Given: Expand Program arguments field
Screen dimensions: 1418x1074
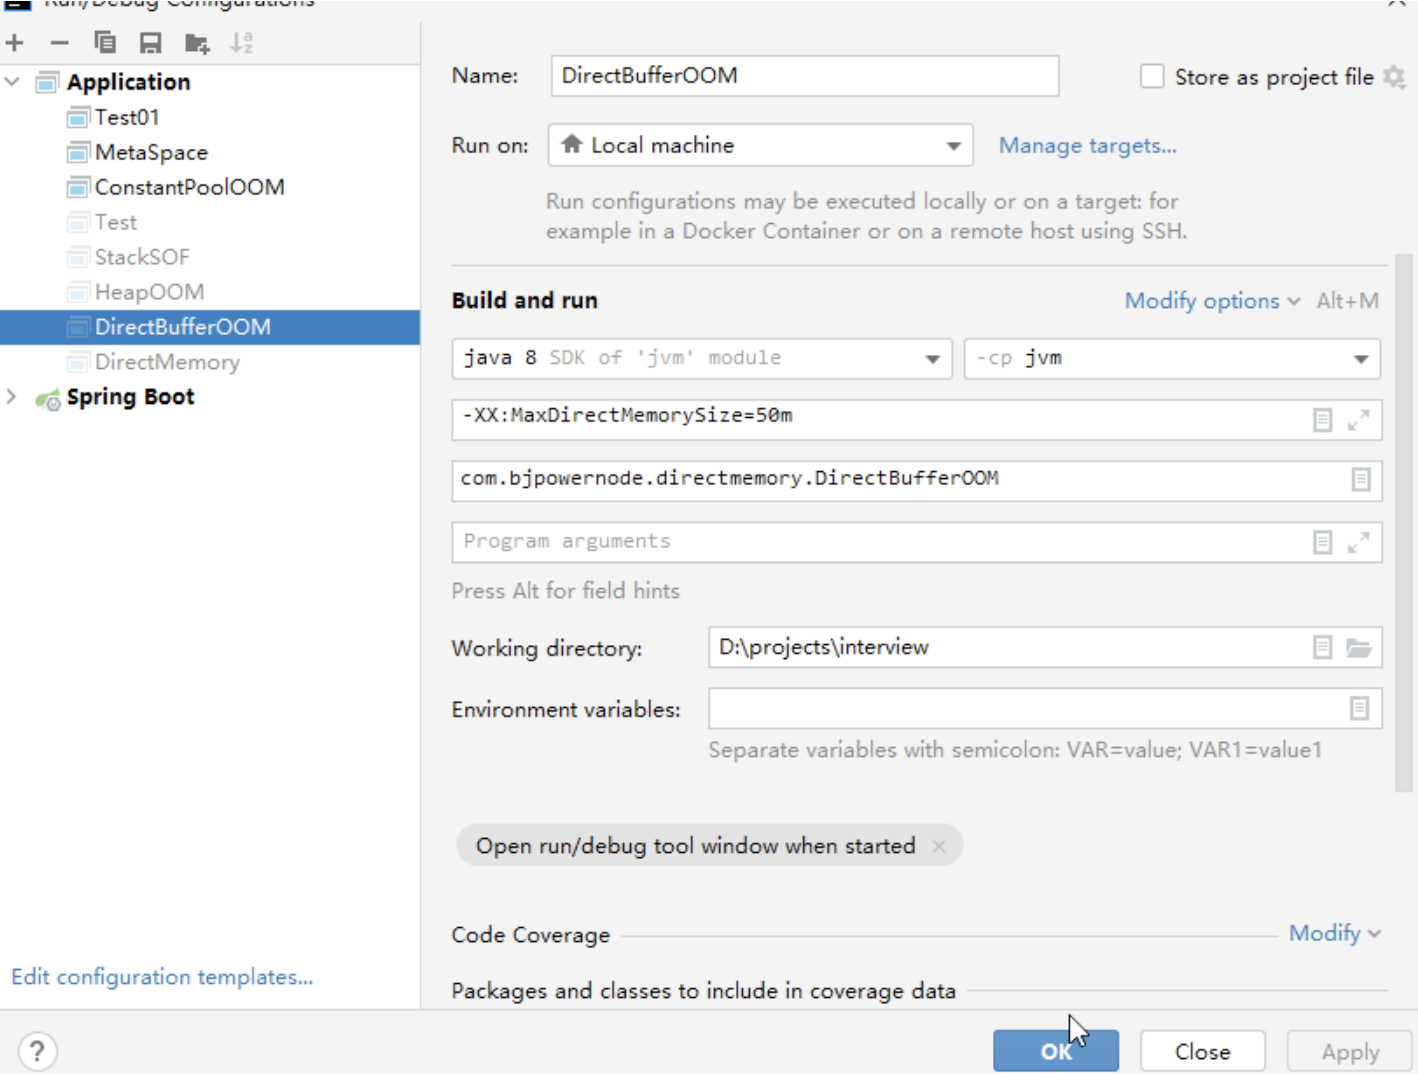Looking at the screenshot, I should coord(1358,542).
